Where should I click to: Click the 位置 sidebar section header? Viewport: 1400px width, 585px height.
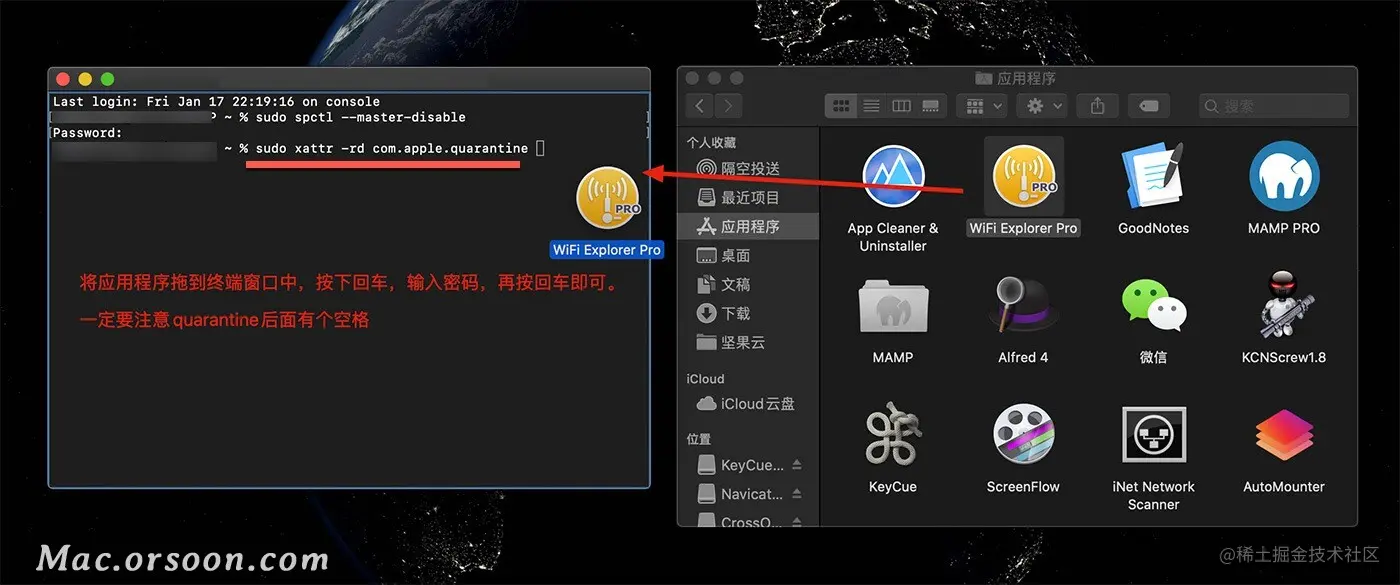(x=699, y=439)
